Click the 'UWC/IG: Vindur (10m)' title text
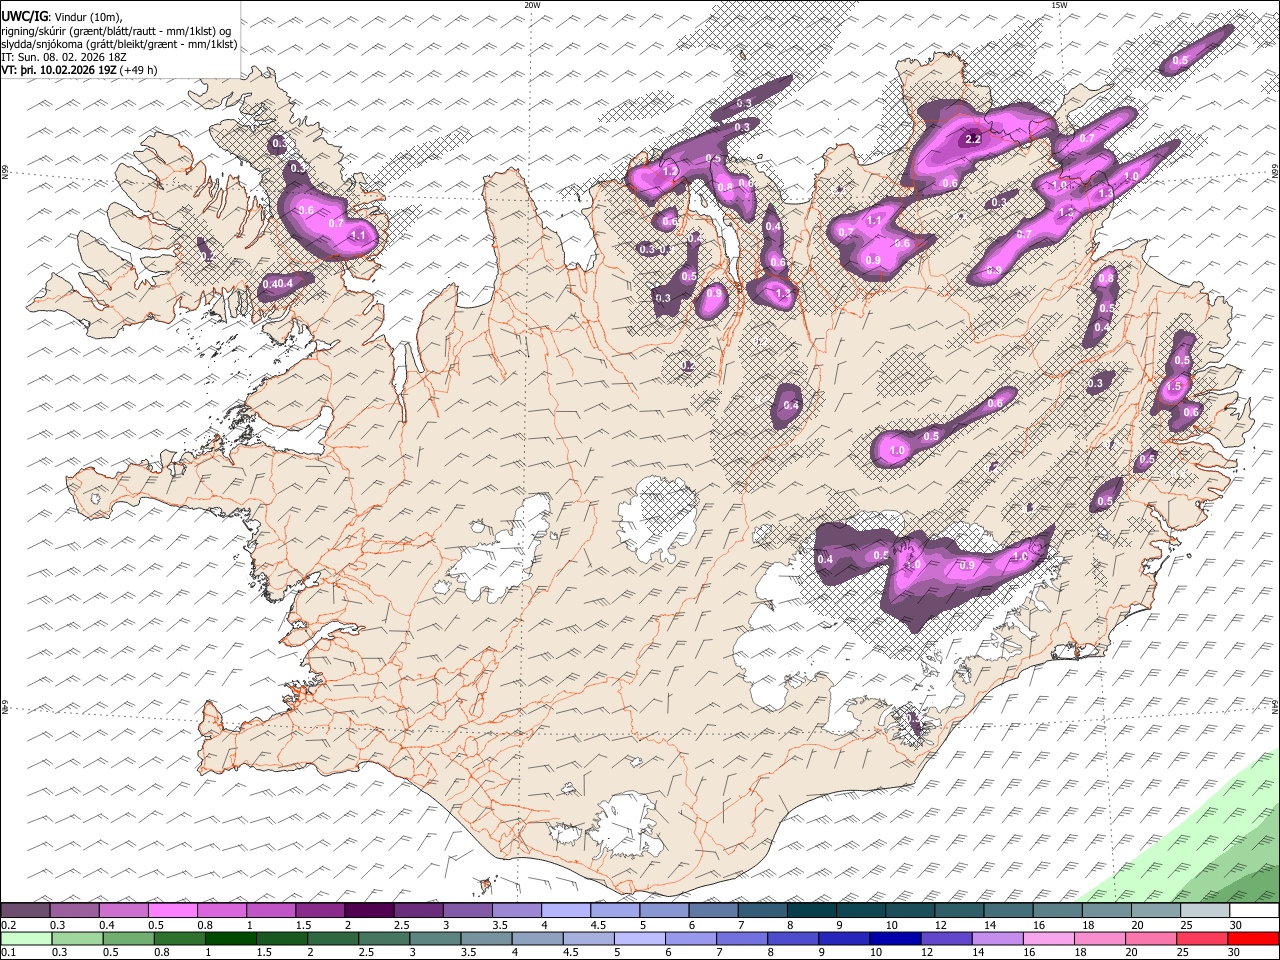This screenshot has width=1280, height=960. point(61,16)
